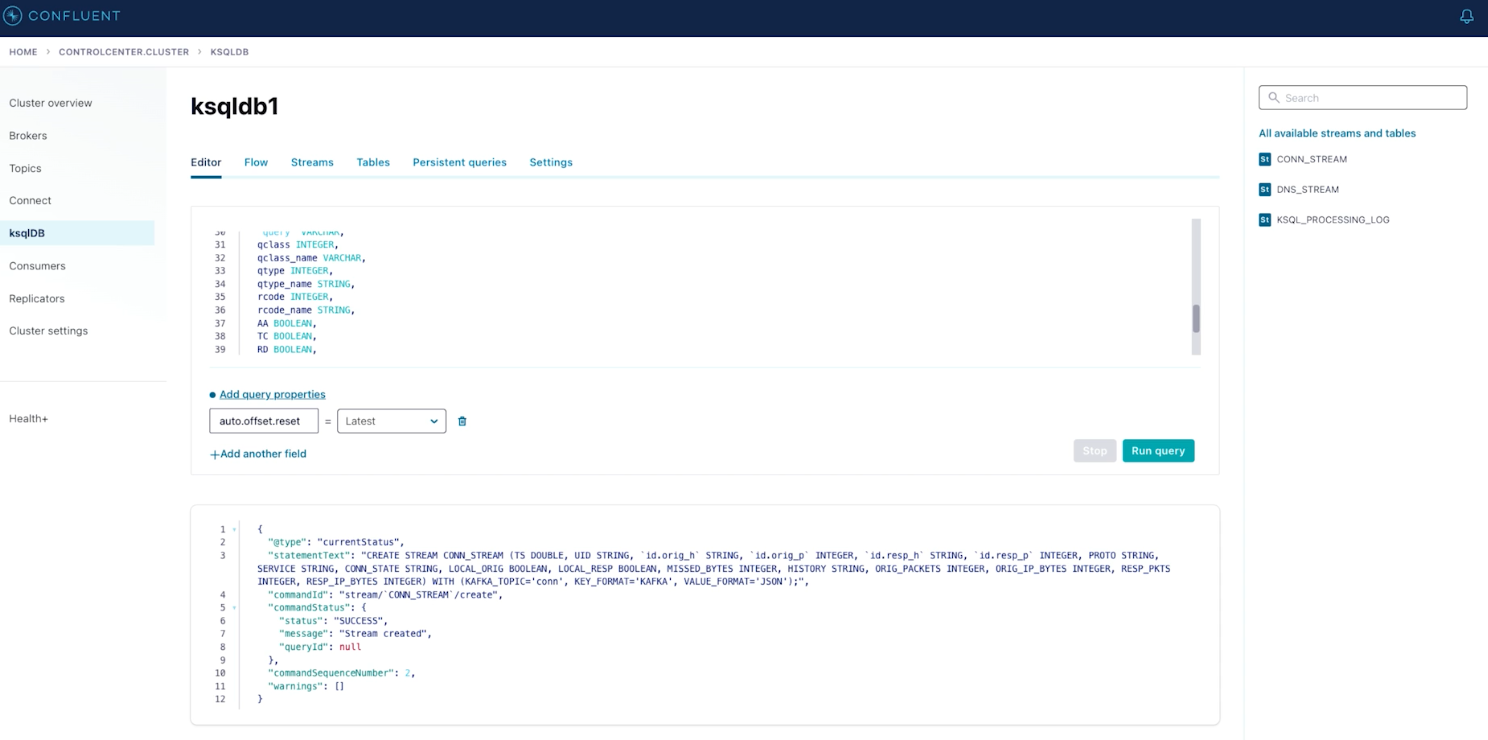1488x740 pixels.
Task: Open the Tables tab
Action: coord(373,162)
